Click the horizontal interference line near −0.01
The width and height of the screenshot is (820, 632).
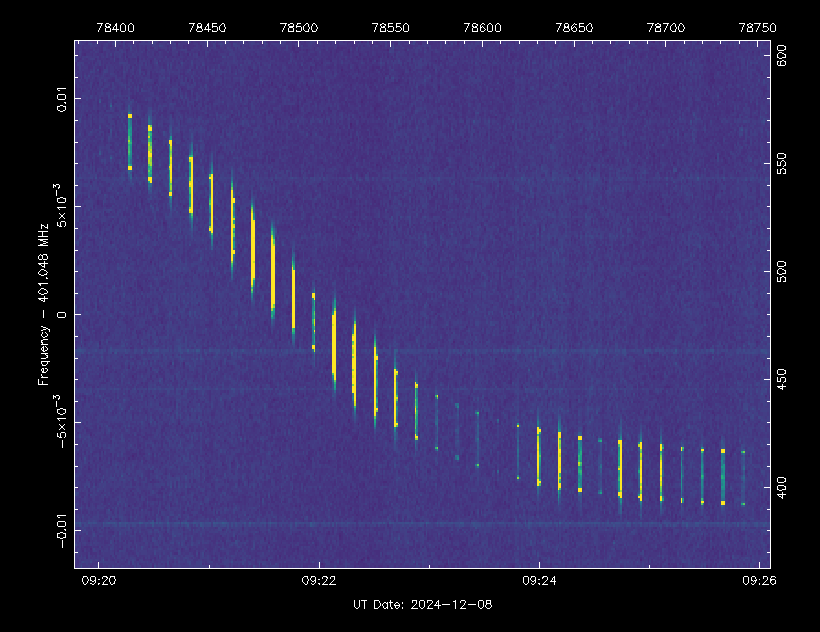pos(420,524)
